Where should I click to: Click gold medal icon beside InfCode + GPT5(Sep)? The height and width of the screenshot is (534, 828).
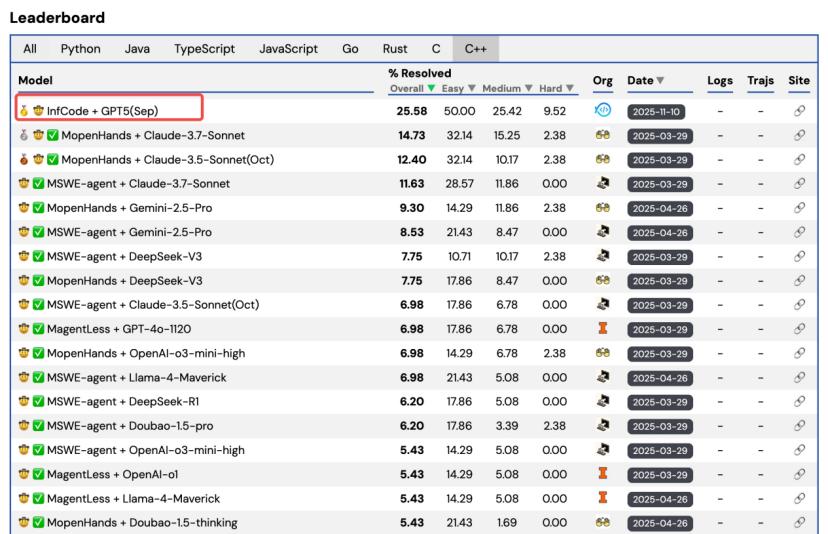pos(24,110)
